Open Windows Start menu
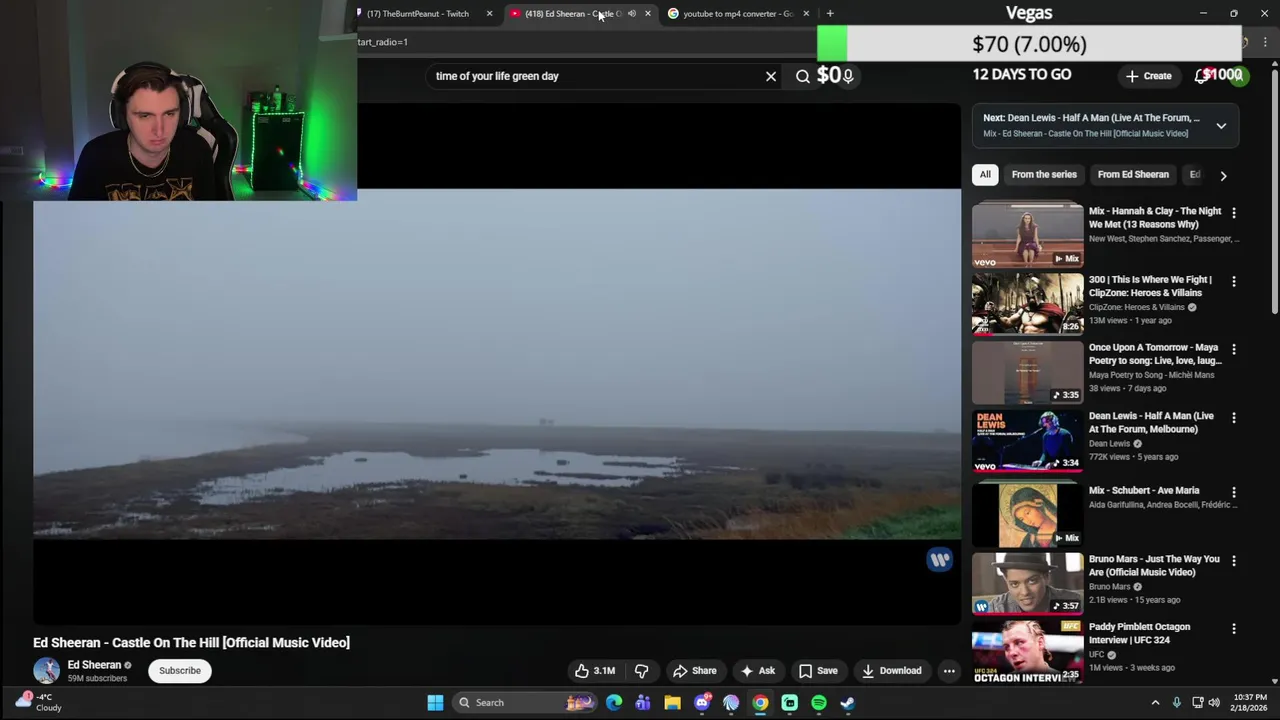Image resolution: width=1280 pixels, height=720 pixels. pos(435,703)
